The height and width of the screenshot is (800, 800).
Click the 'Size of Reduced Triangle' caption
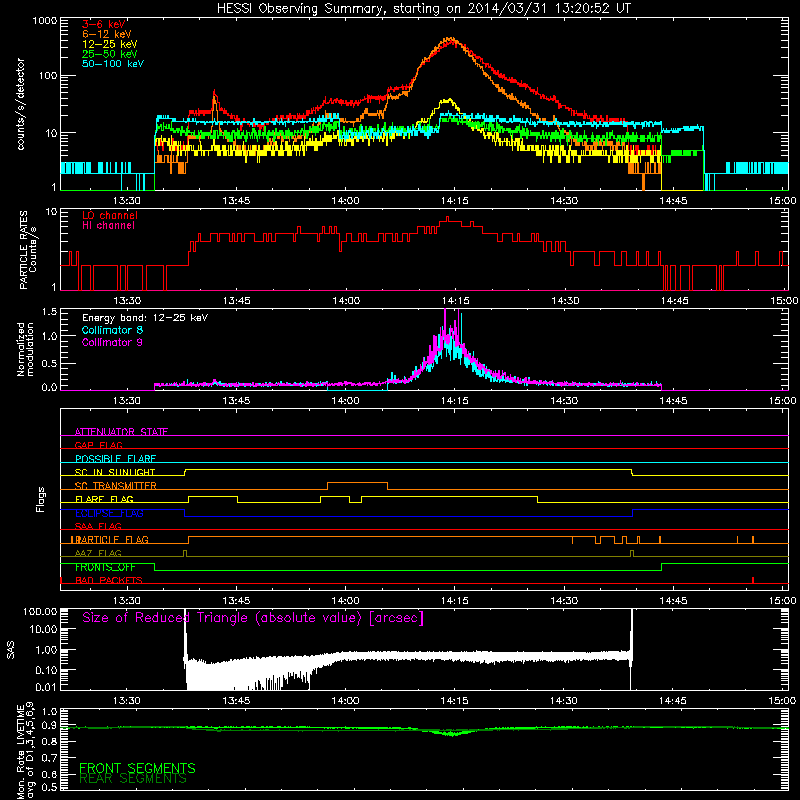(253, 618)
